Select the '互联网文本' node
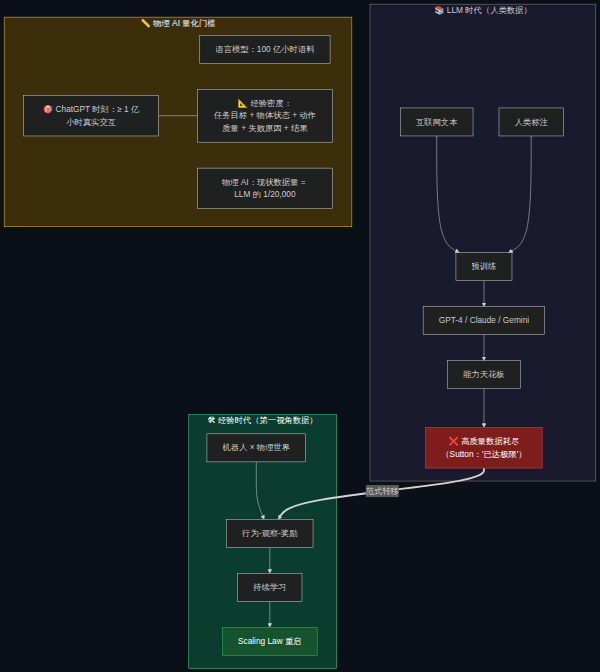The image size is (600, 672). (437, 122)
